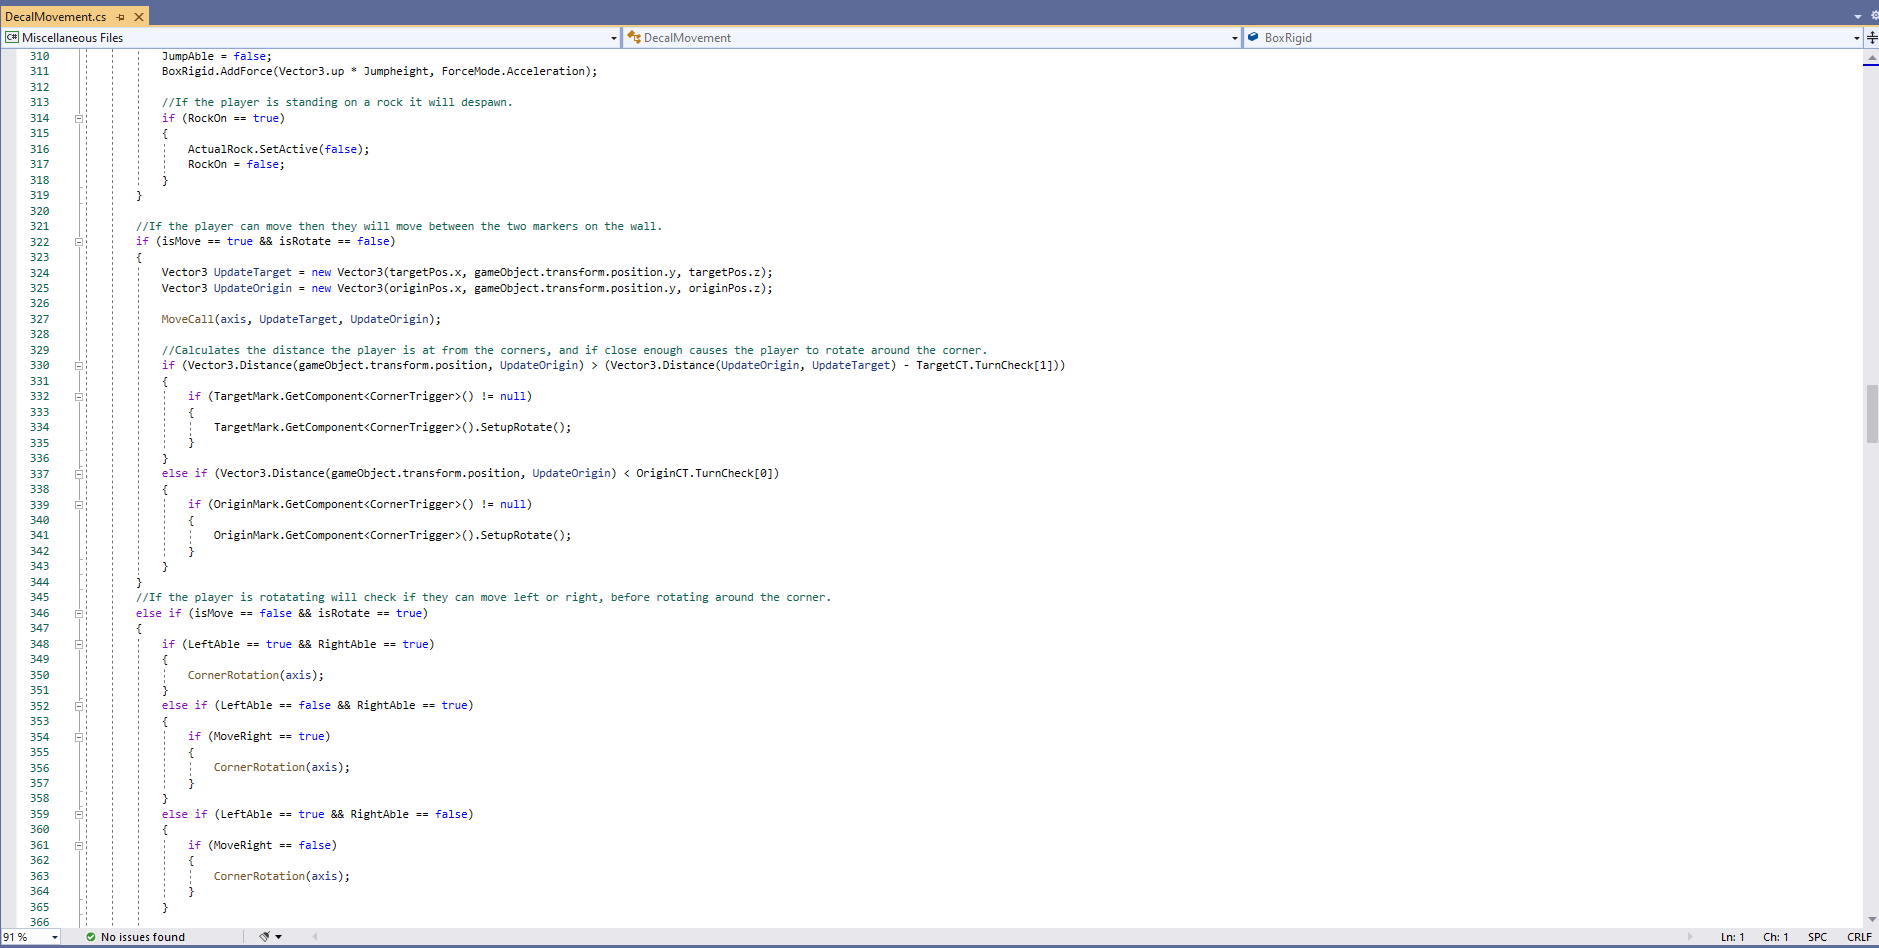Click the DecalMovement class icon in navigation bar

pyautogui.click(x=633, y=38)
